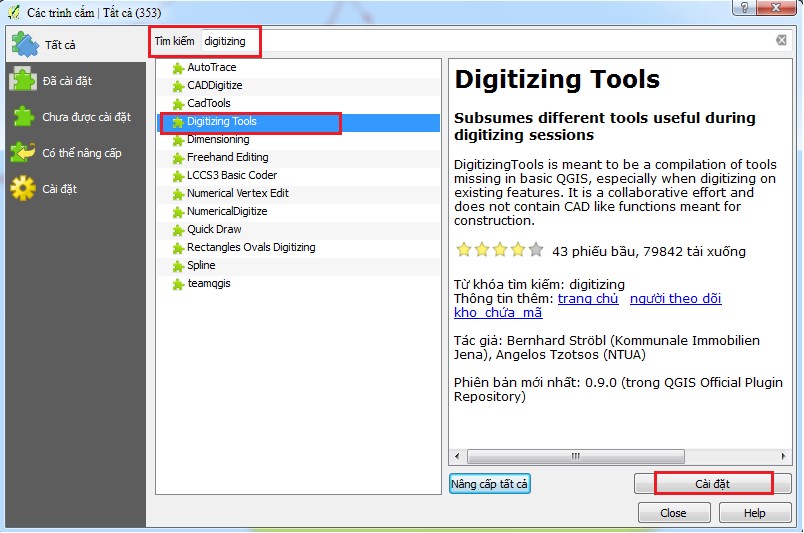Select the Spline plugin
Screen dimensions: 804x533
pos(298,265)
